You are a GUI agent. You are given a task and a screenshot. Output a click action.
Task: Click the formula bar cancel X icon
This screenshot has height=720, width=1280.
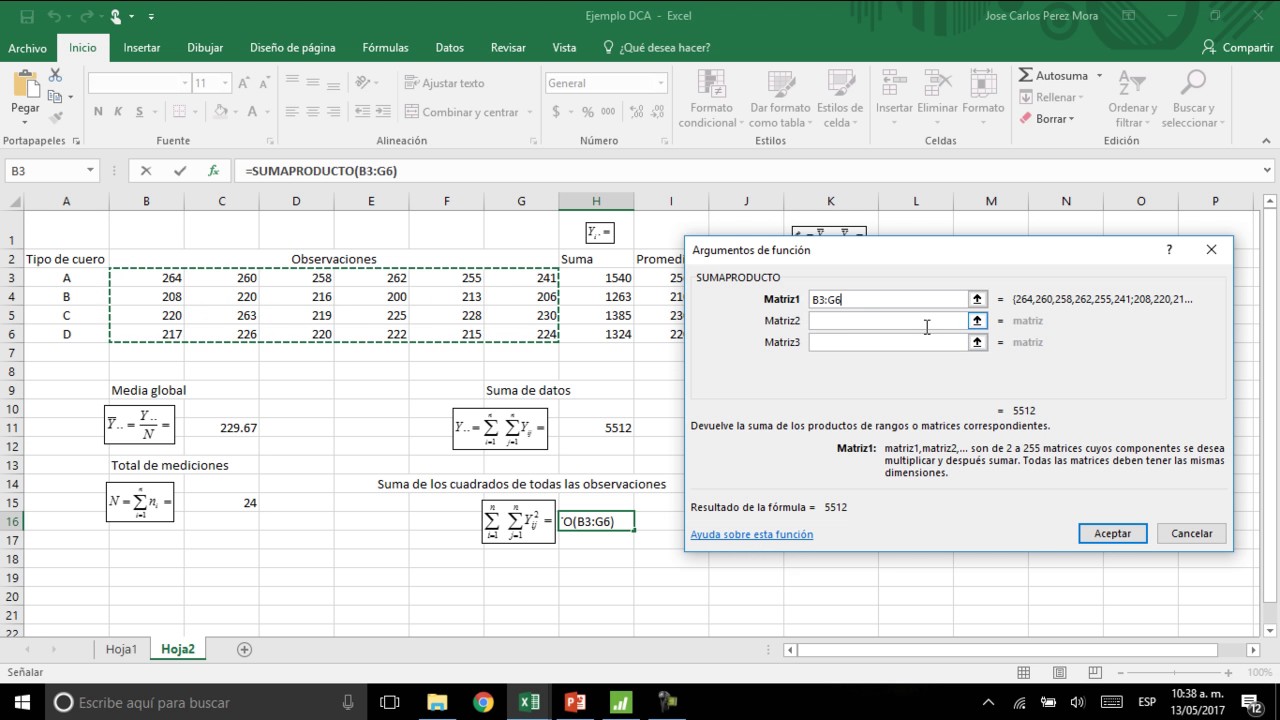(x=146, y=171)
